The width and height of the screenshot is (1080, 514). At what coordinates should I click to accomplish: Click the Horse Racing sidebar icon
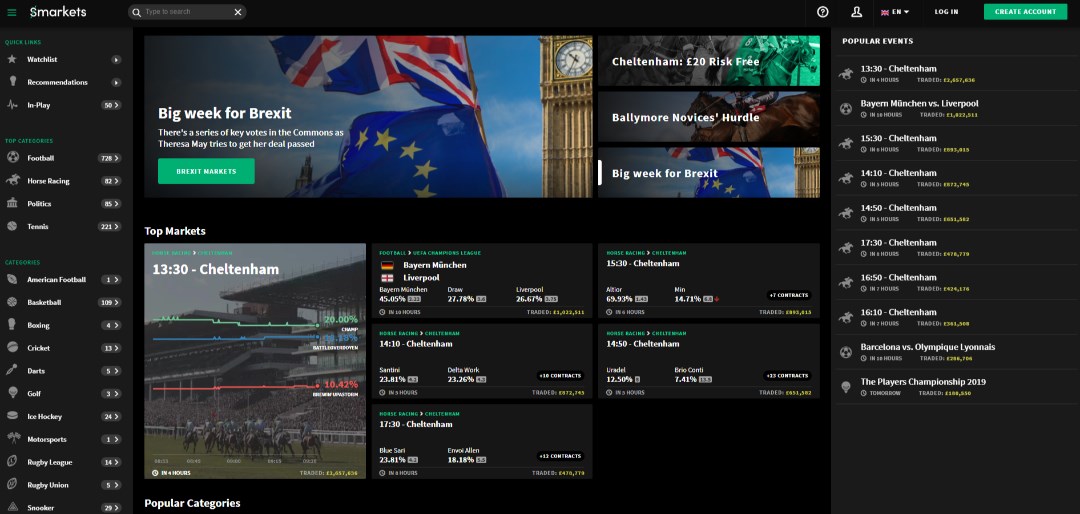coord(12,181)
